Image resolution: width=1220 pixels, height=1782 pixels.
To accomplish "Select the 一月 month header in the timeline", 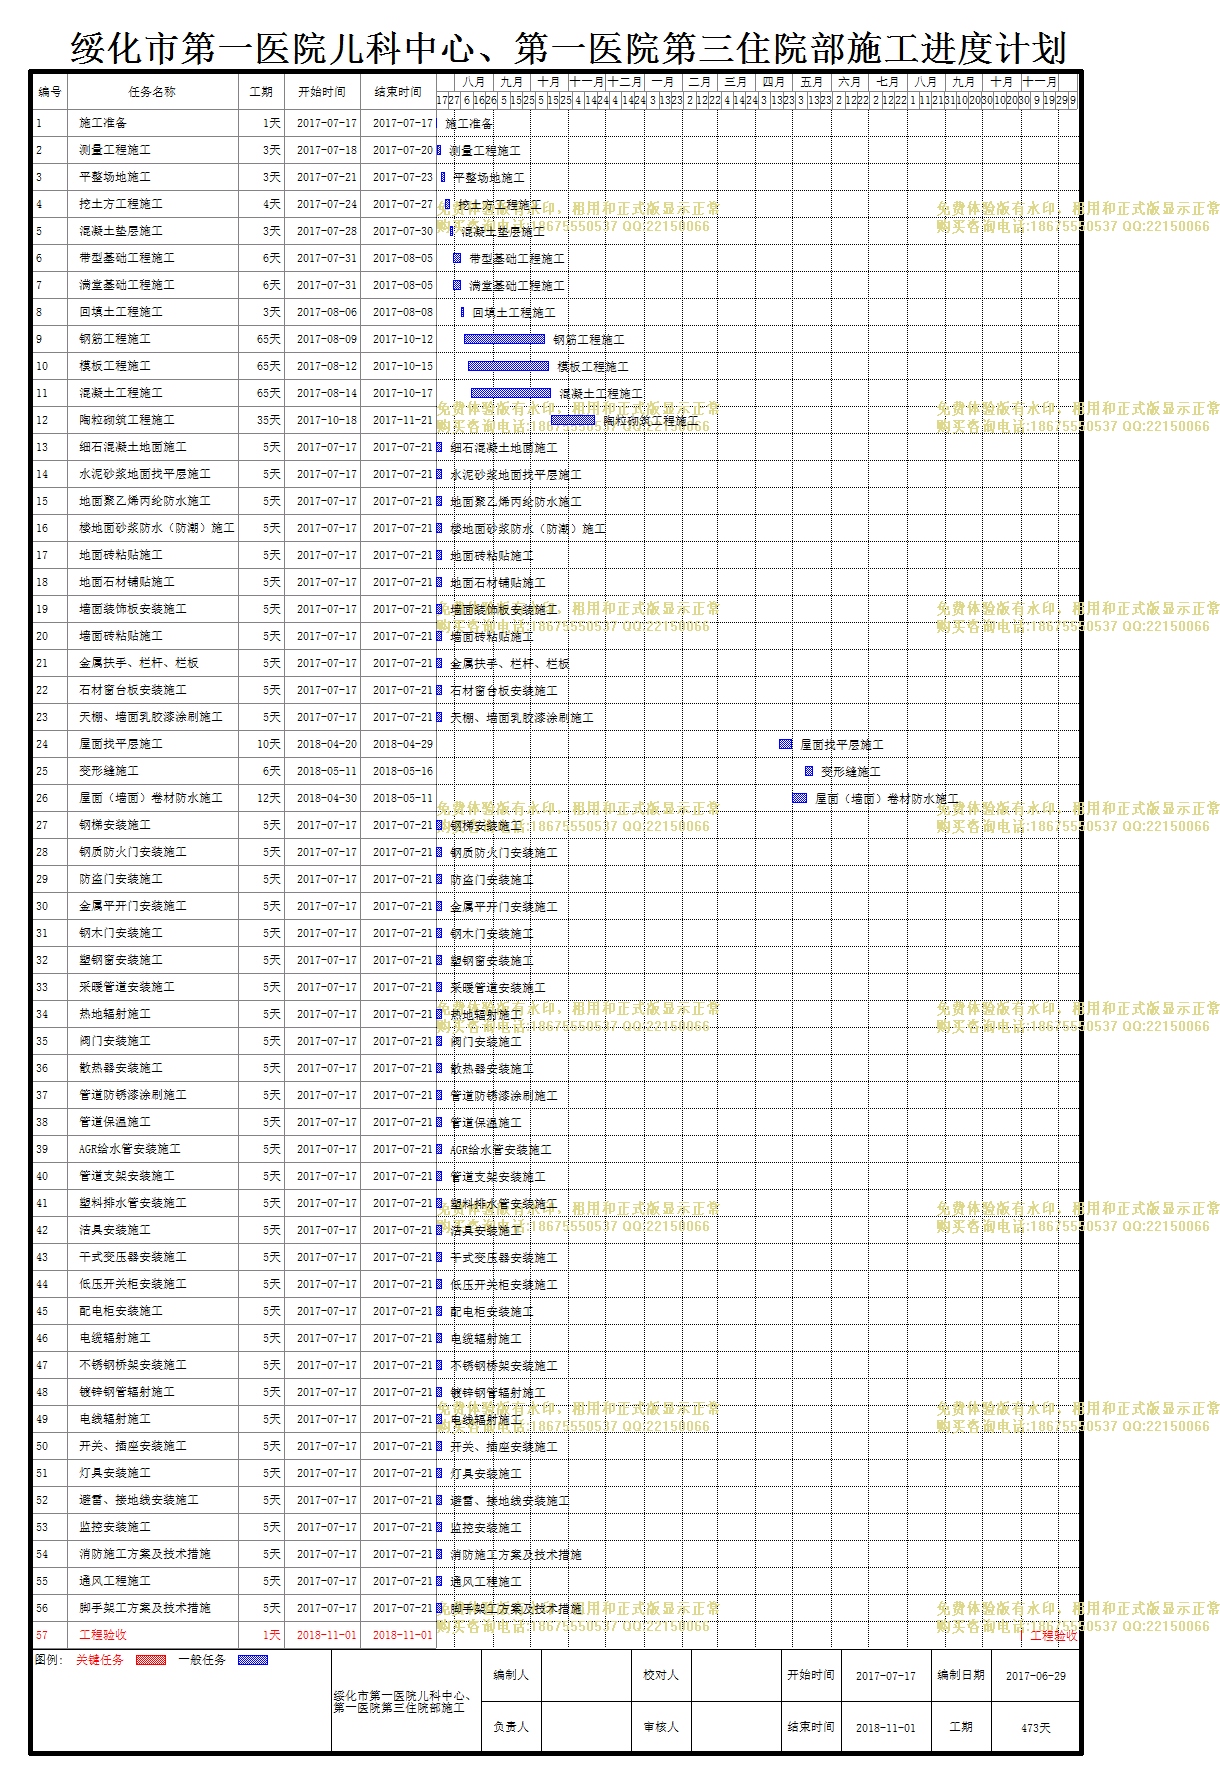I will 662,82.
